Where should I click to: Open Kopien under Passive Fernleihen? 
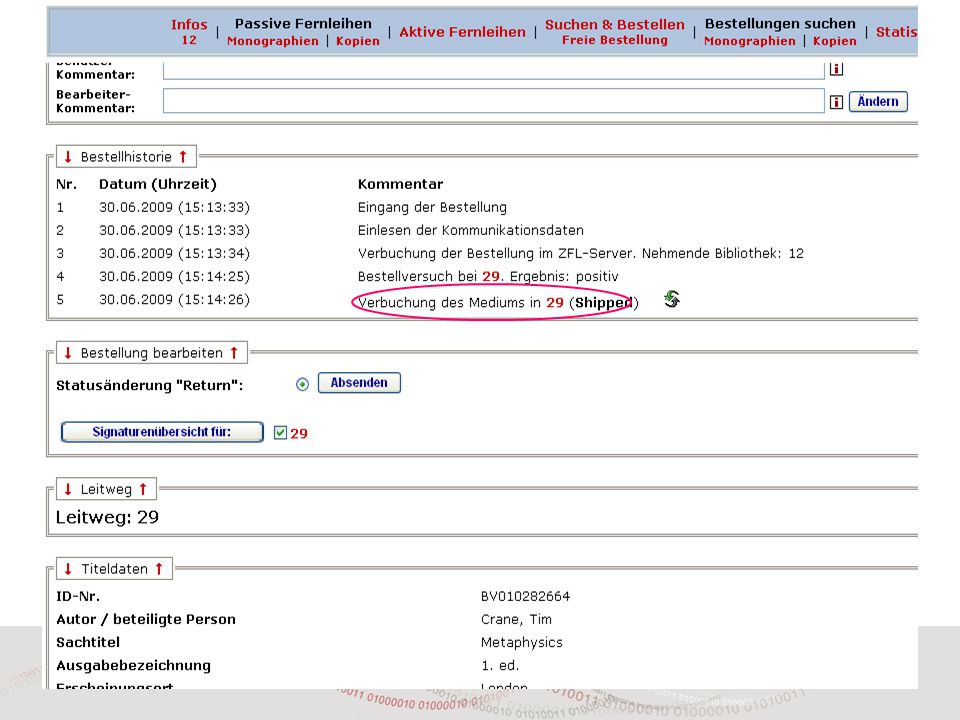(358, 41)
